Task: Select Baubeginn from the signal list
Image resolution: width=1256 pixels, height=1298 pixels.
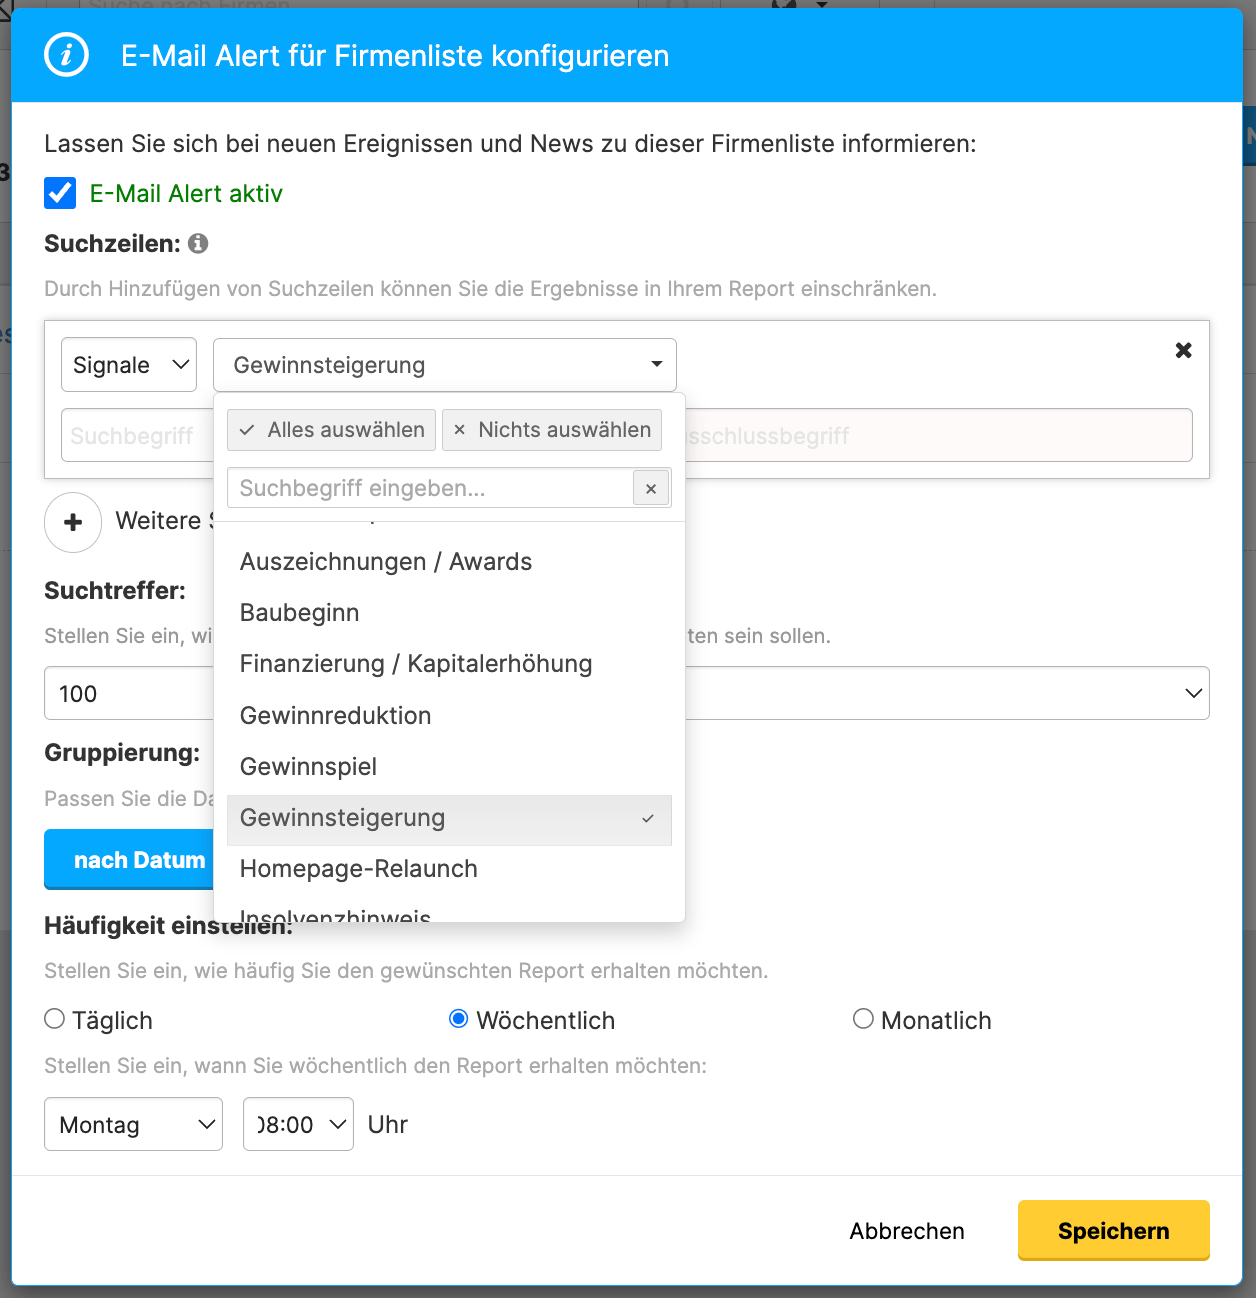Action: point(299,612)
